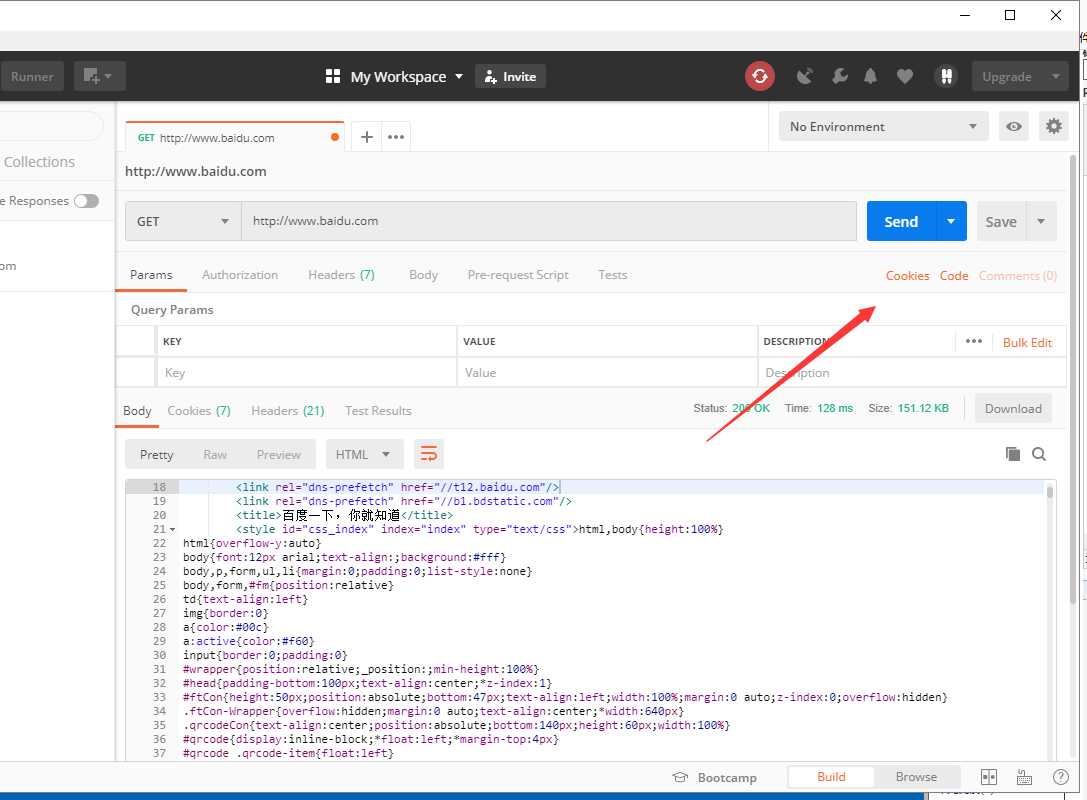
Task: Download the response
Action: pyautogui.click(x=1014, y=408)
